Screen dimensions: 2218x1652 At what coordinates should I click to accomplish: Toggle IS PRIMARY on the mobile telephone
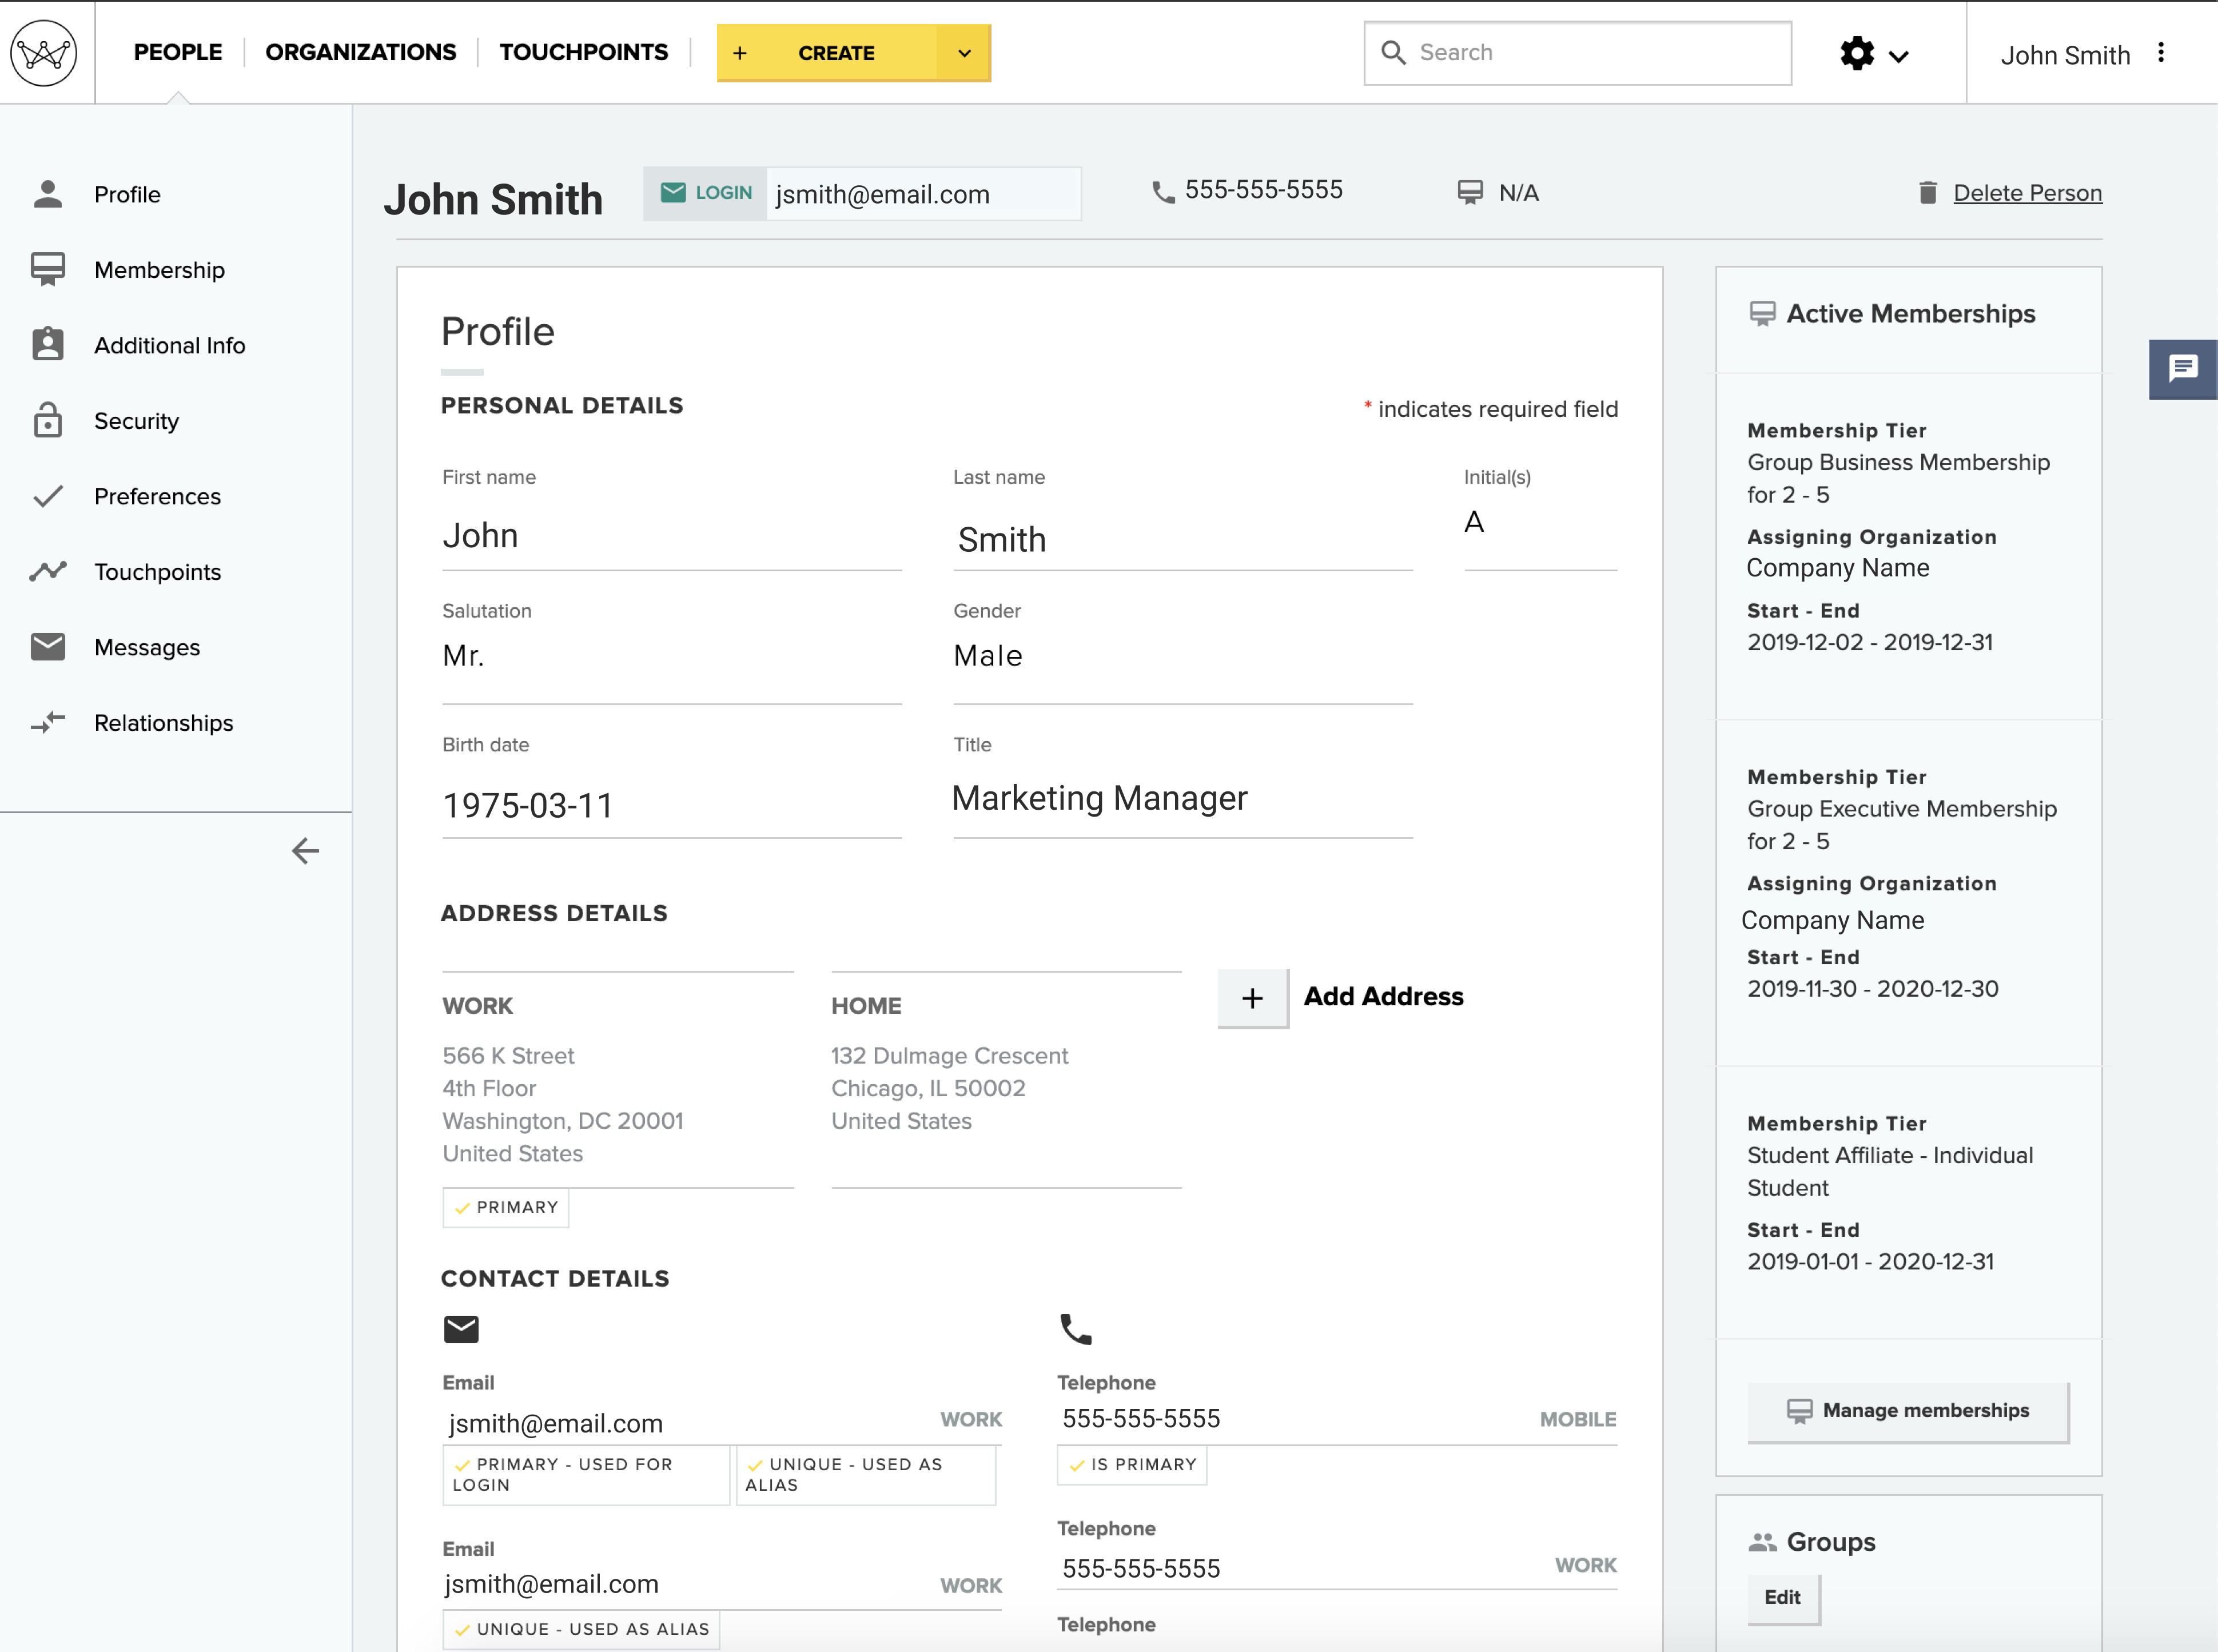pos(1131,1465)
